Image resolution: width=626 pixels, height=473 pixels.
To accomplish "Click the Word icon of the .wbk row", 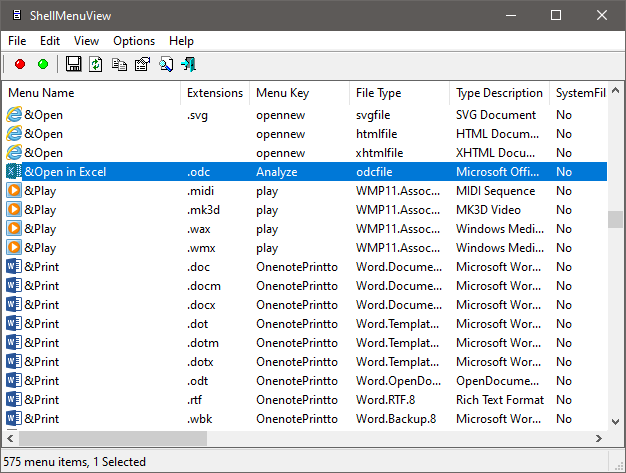I will point(14,419).
